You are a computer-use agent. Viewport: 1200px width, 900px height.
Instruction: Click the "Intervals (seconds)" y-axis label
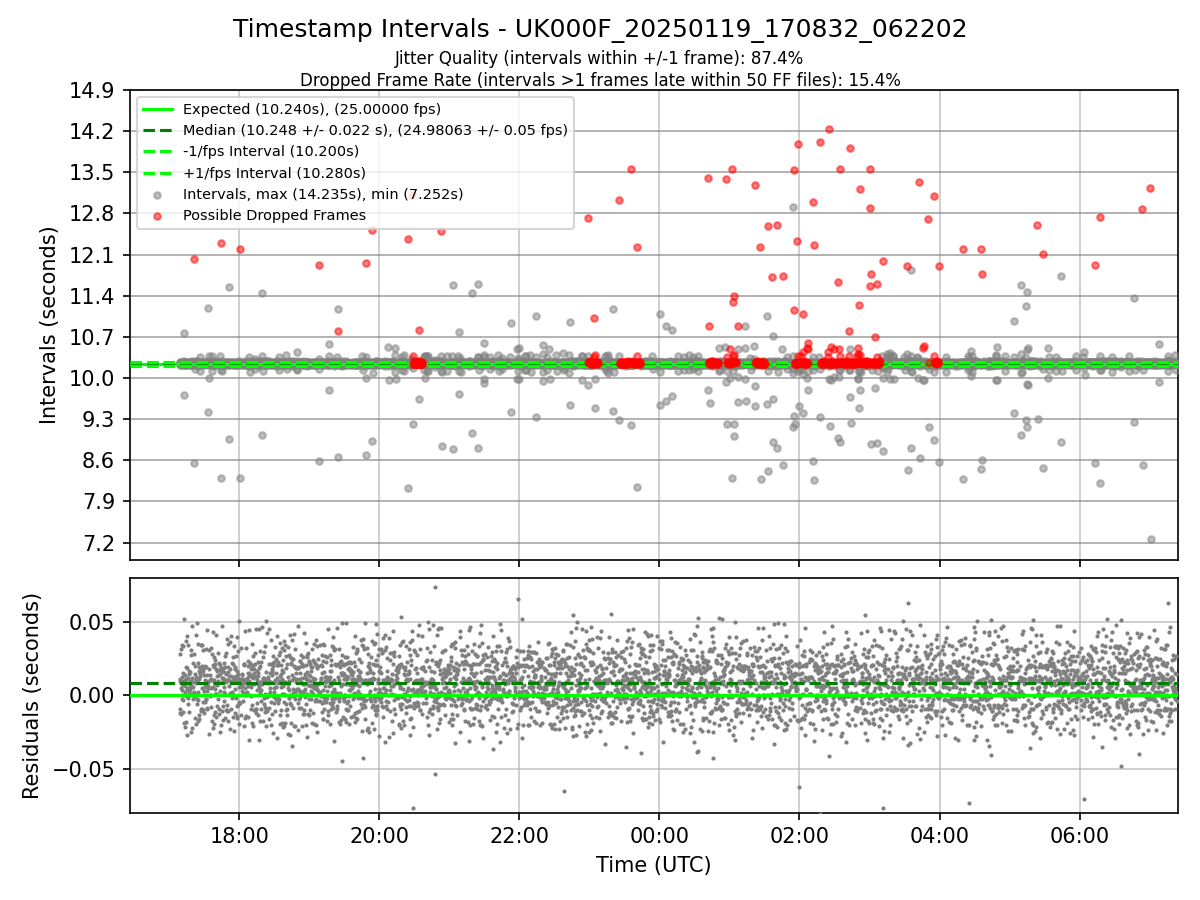(x=49, y=325)
